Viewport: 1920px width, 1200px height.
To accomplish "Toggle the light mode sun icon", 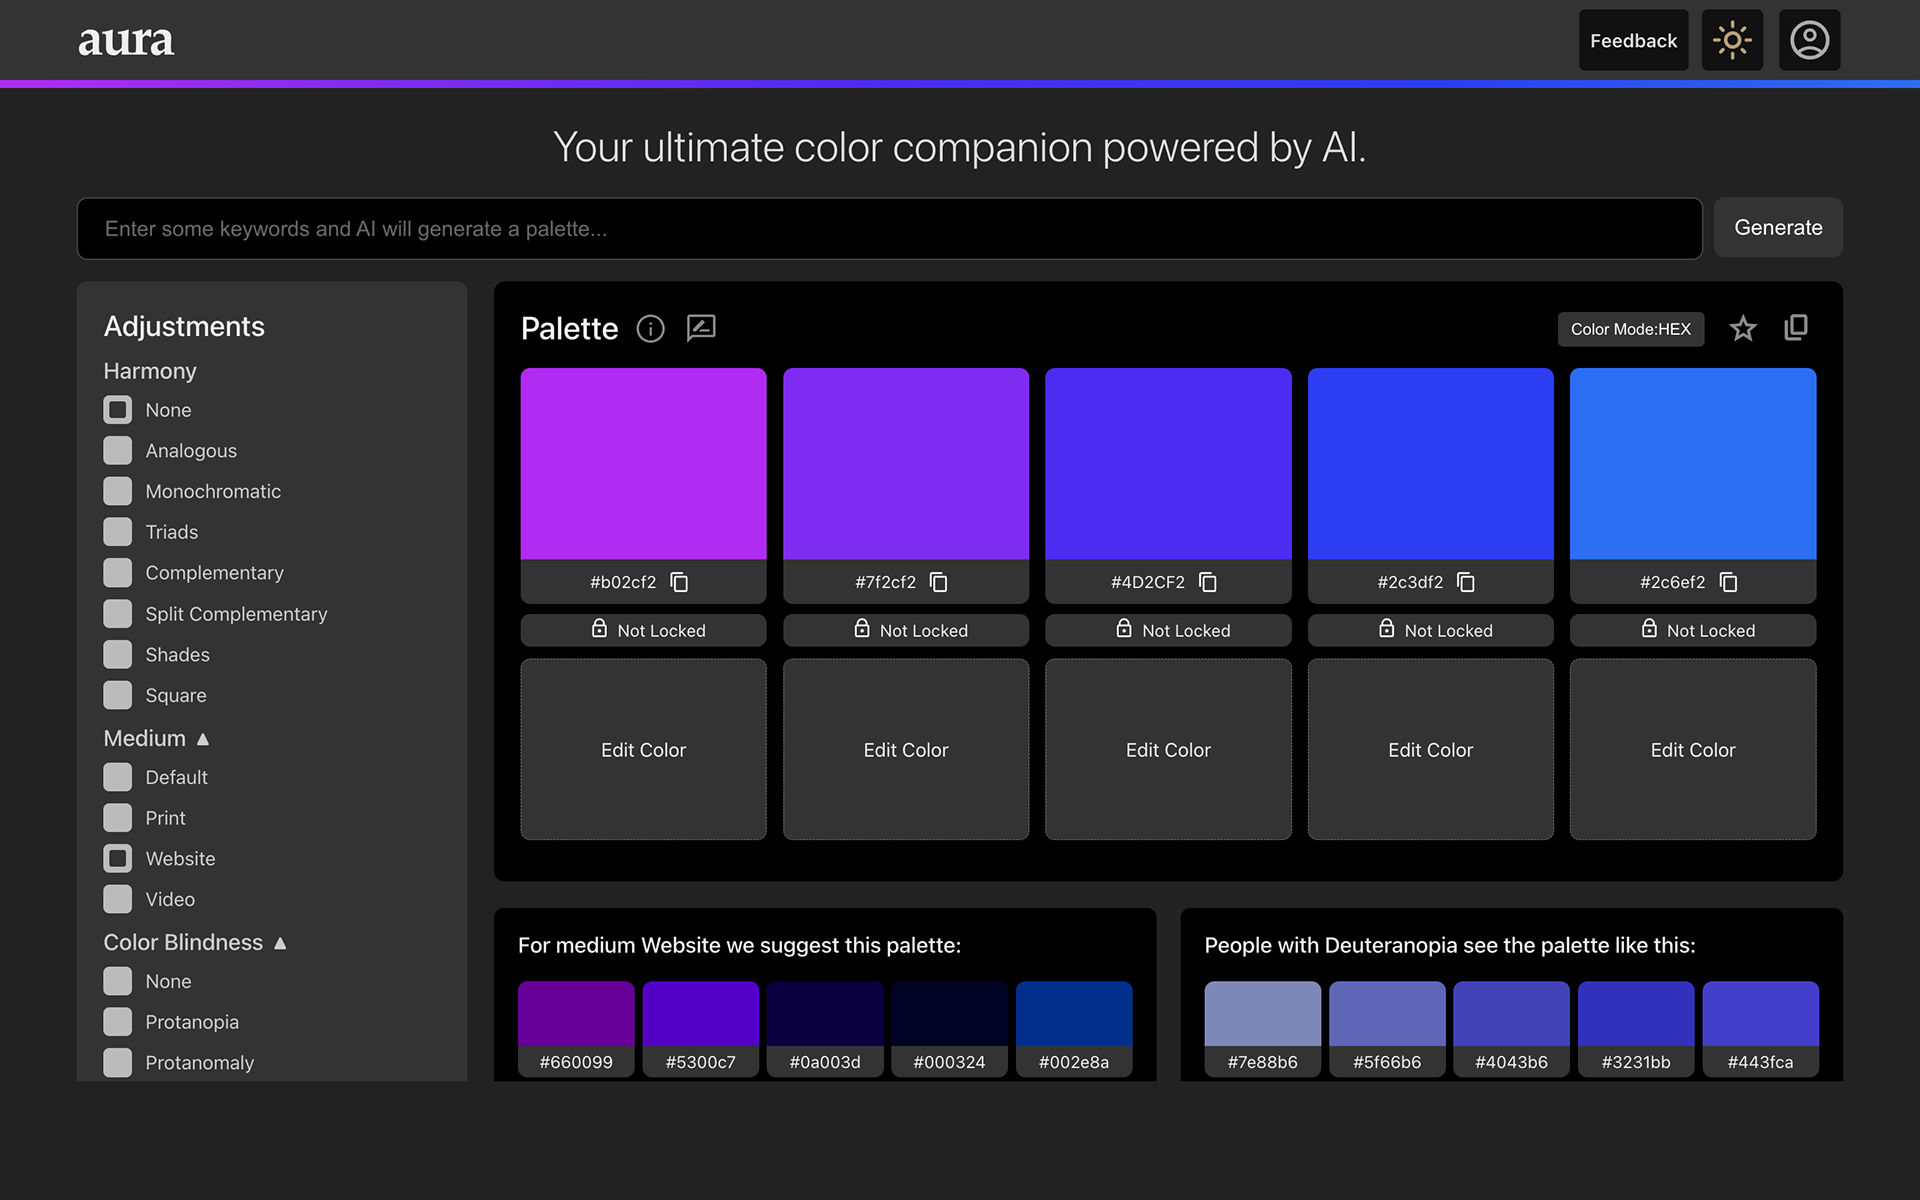I will click(x=1732, y=40).
